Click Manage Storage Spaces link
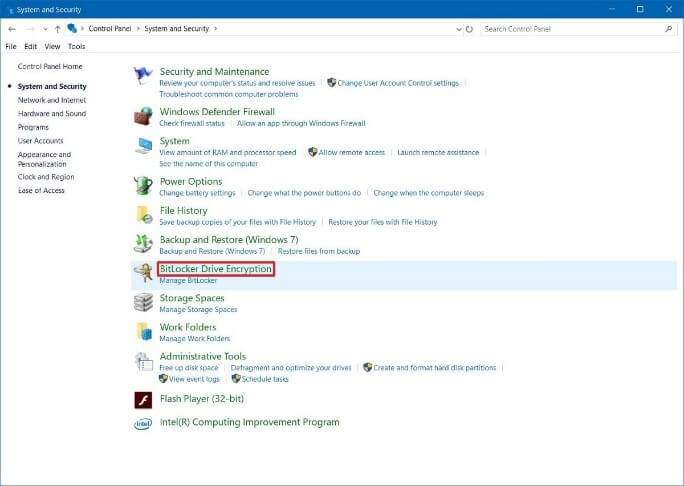 [x=198, y=309]
